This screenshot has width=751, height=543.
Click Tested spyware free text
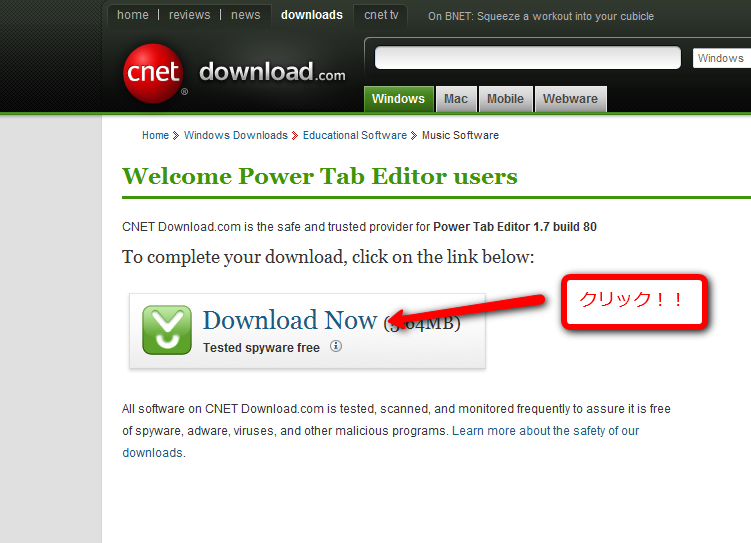[261, 348]
